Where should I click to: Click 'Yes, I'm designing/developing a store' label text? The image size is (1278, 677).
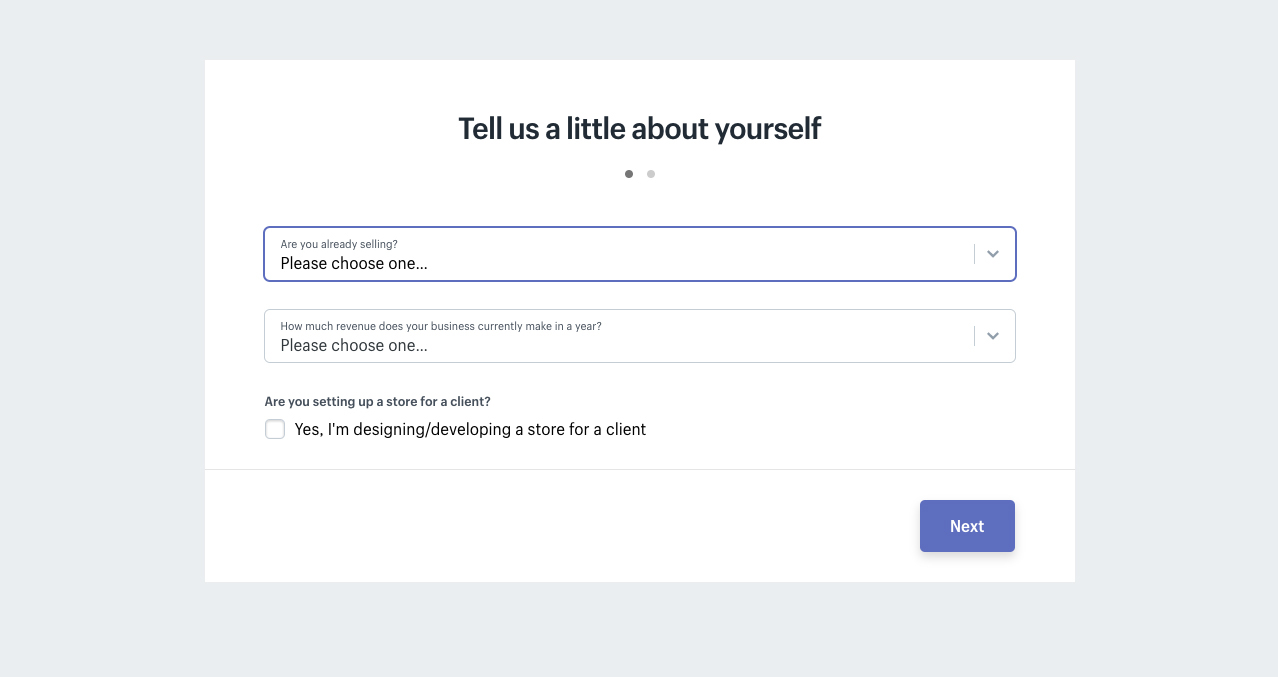coord(470,429)
